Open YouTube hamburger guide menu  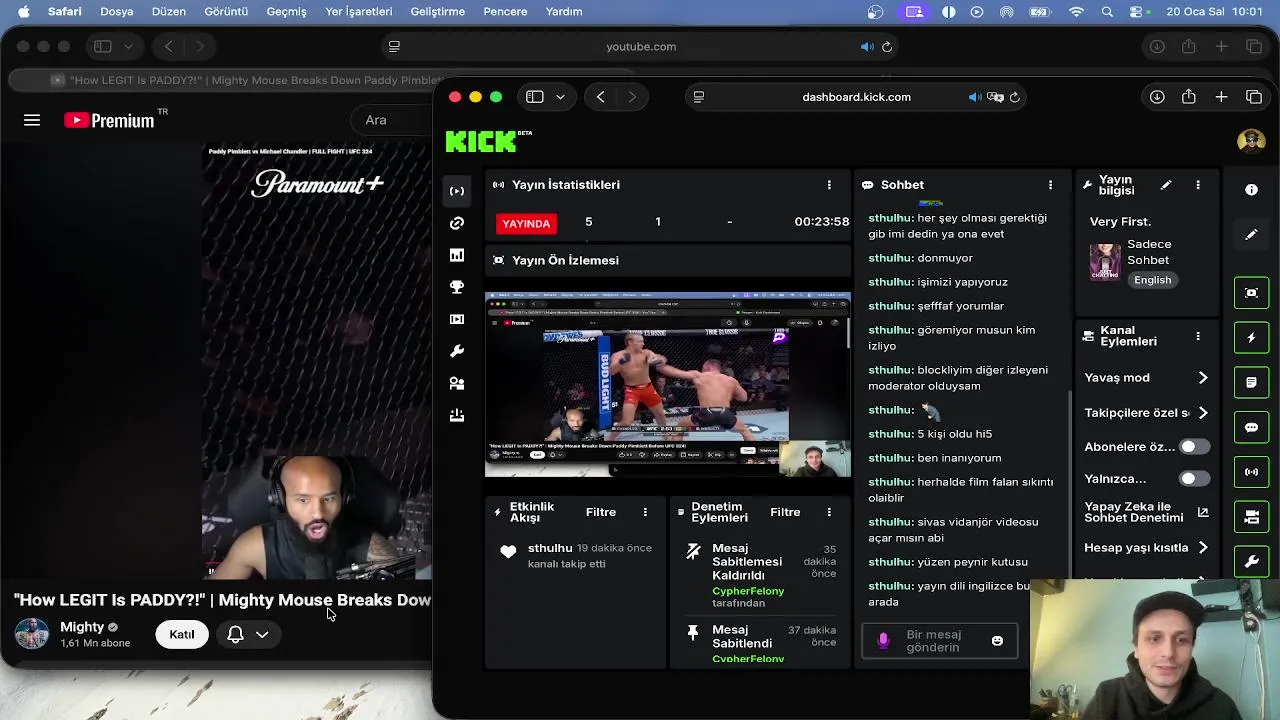pos(32,120)
